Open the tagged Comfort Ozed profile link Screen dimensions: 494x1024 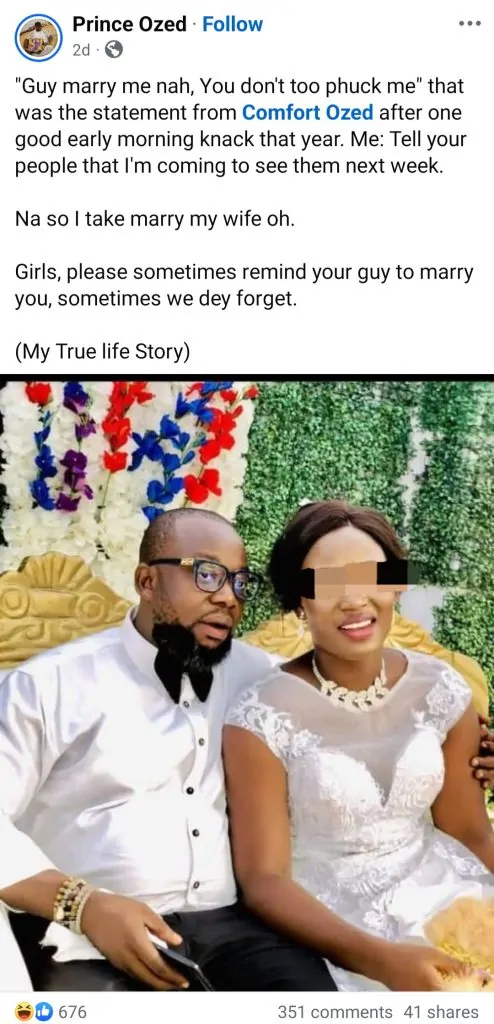click(308, 112)
